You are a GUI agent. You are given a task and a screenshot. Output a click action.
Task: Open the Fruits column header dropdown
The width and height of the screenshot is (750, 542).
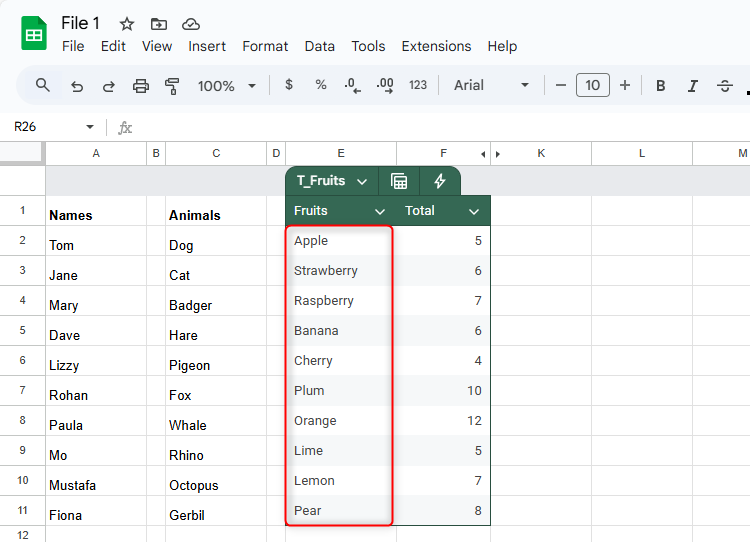[379, 211]
